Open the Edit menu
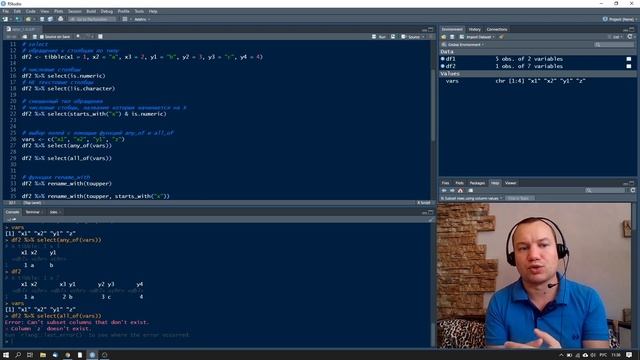 [x=18, y=11]
